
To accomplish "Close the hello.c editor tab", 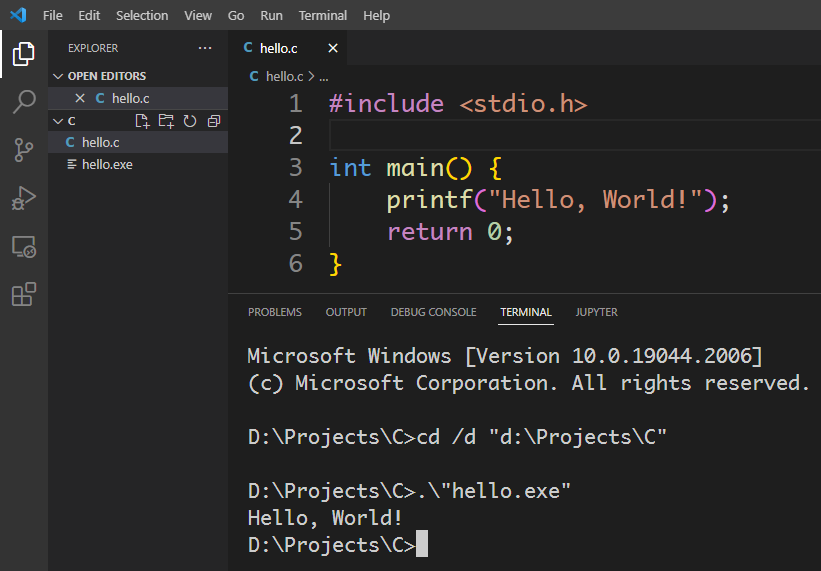I will coord(333,48).
